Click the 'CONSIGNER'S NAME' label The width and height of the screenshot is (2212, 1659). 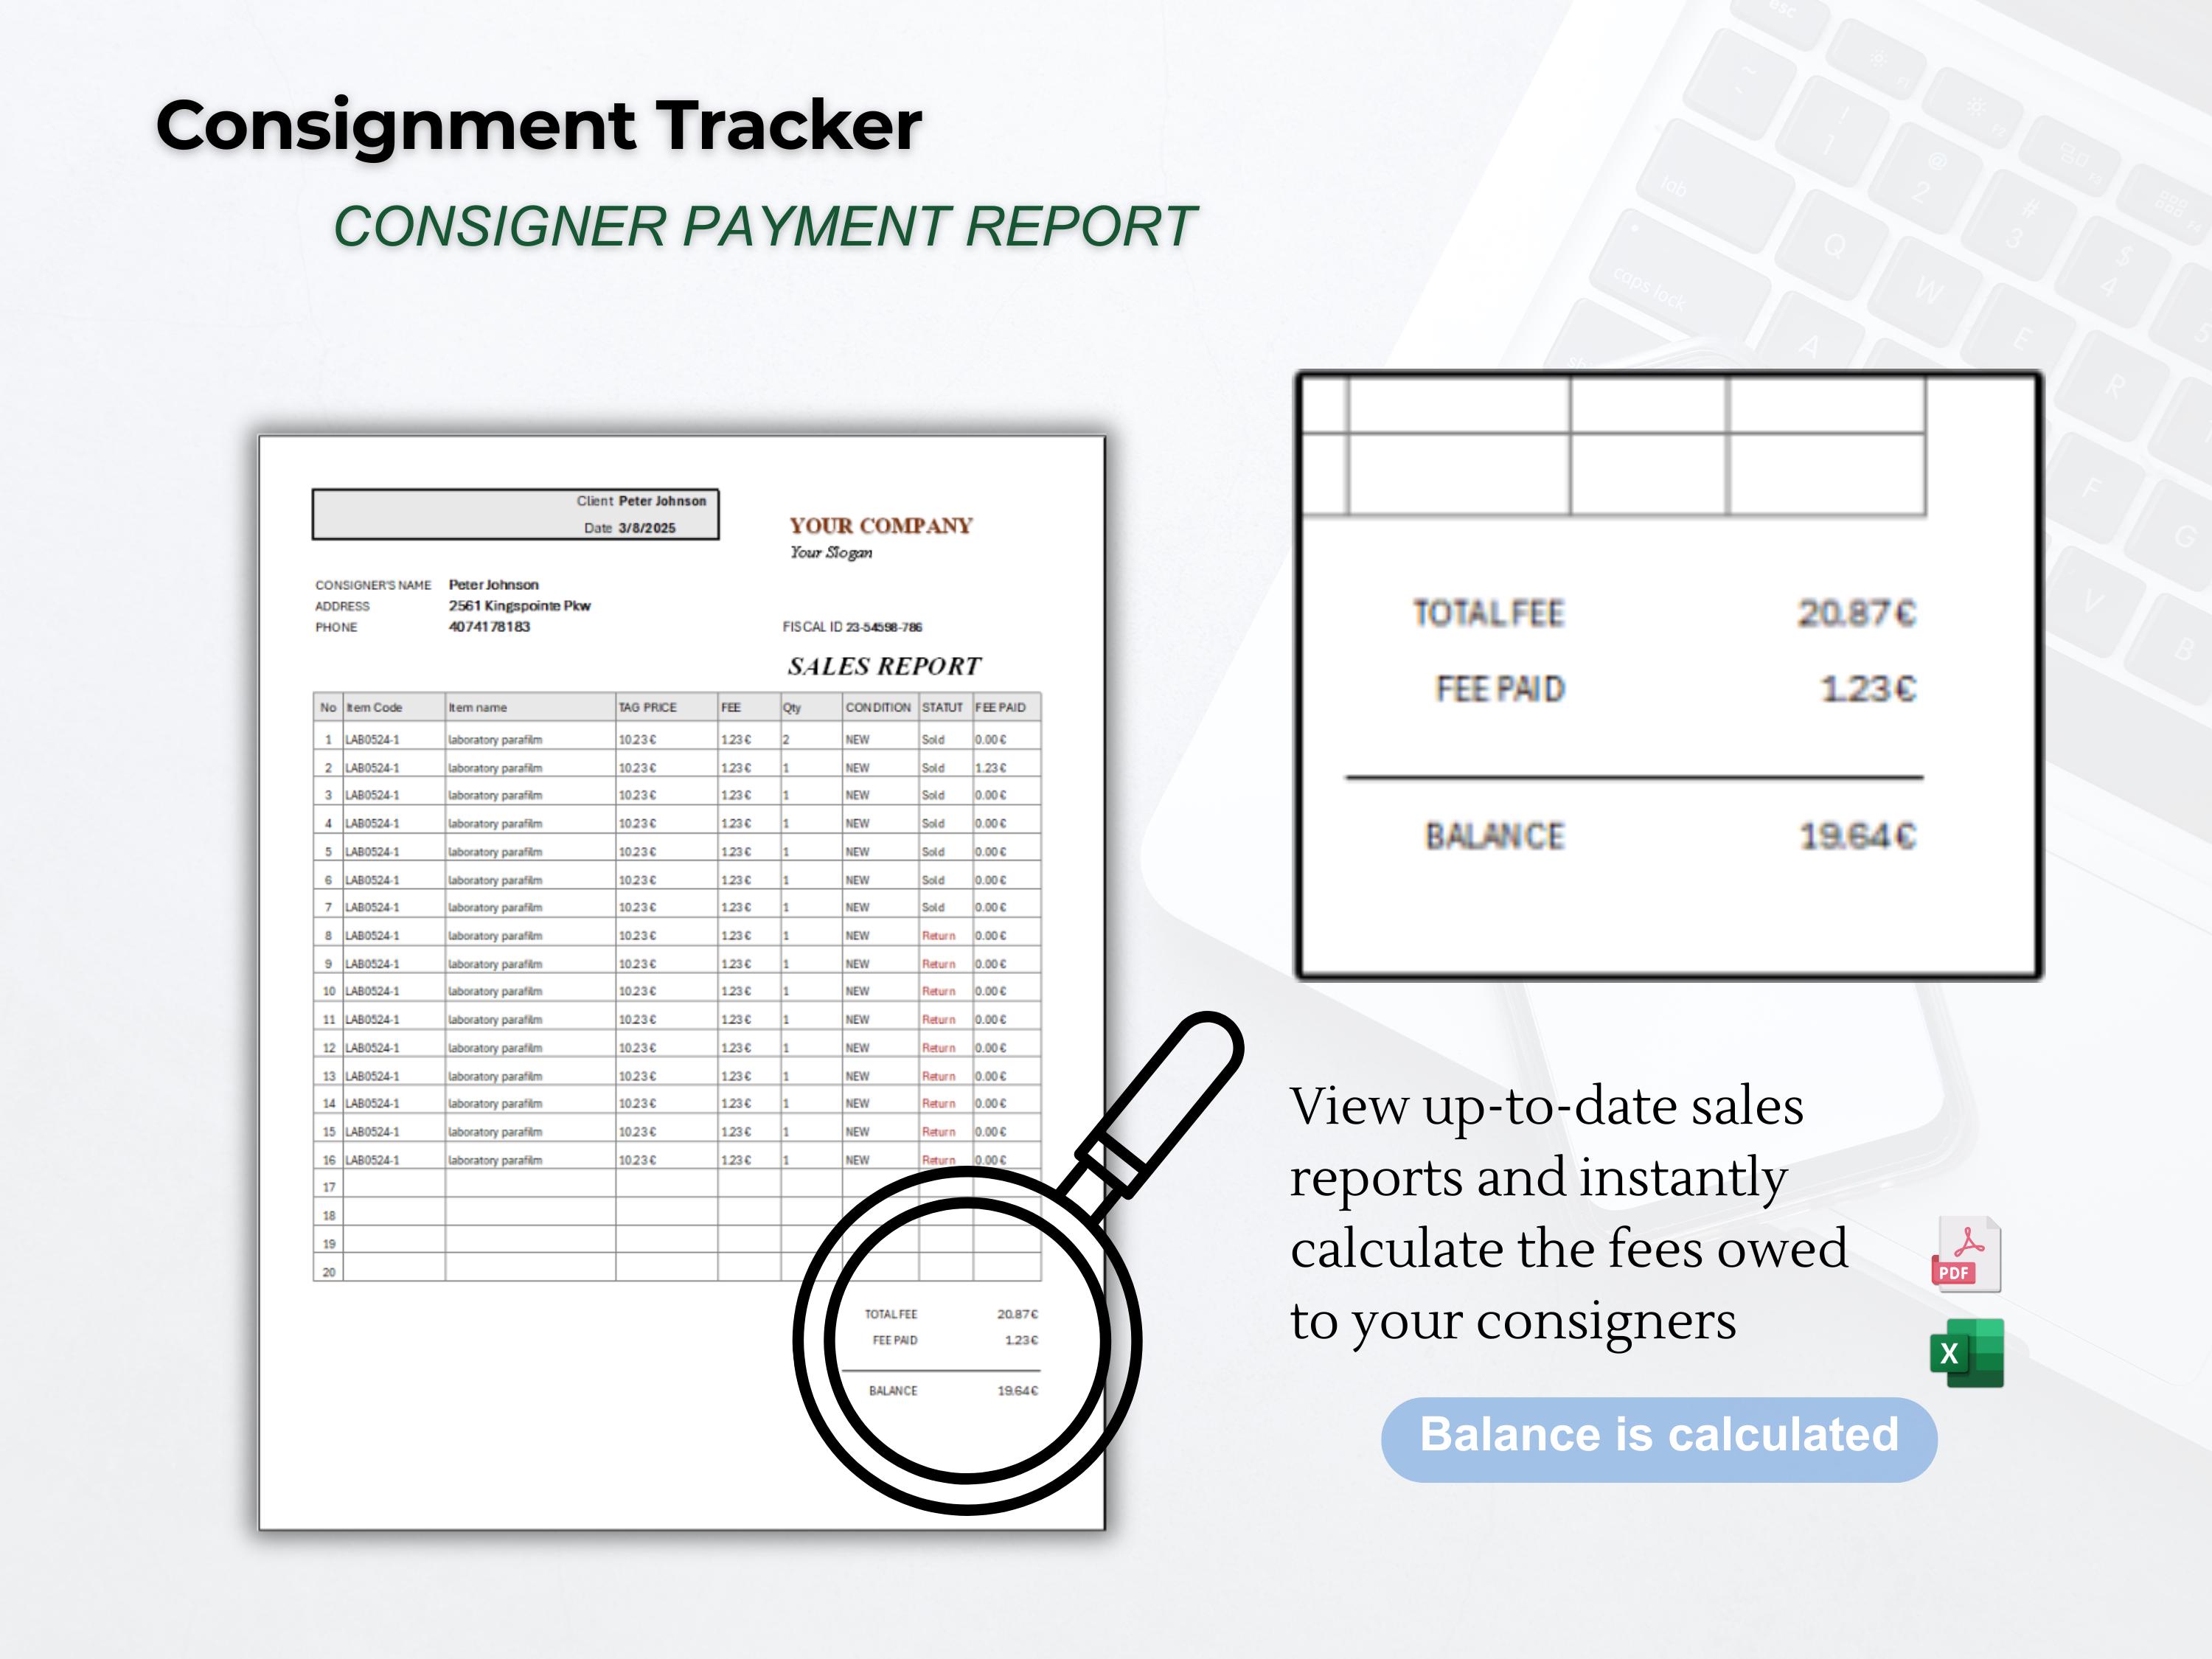pos(373,585)
